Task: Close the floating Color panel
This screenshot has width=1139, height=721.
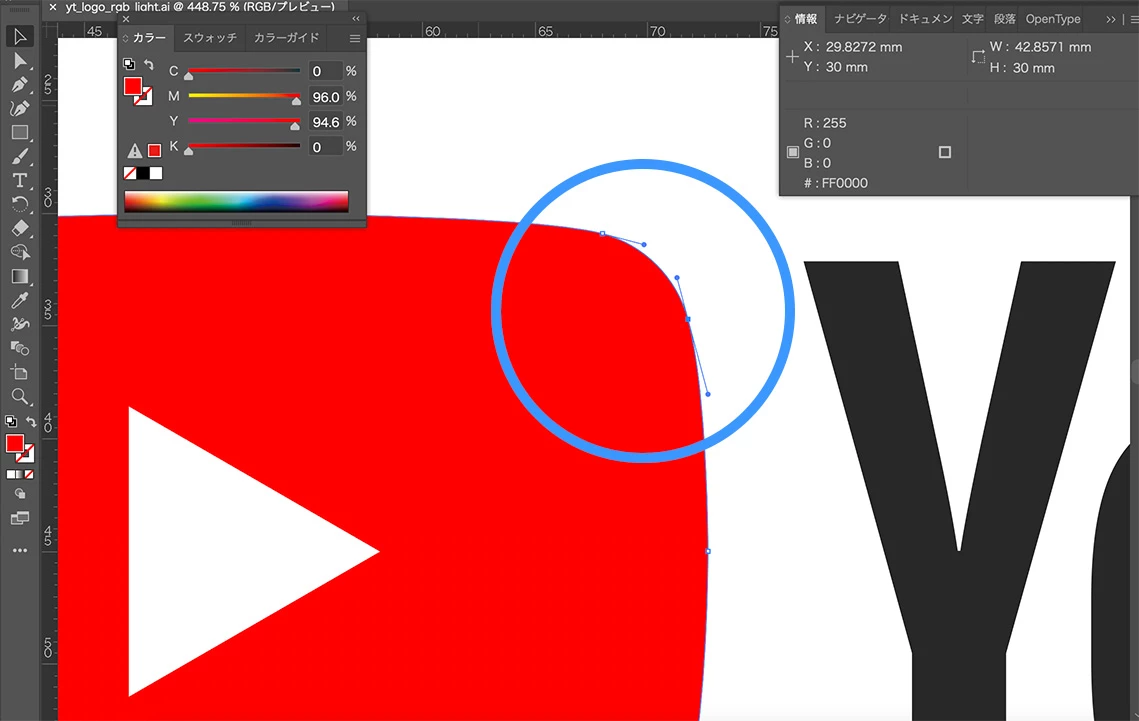Action: click(x=126, y=19)
